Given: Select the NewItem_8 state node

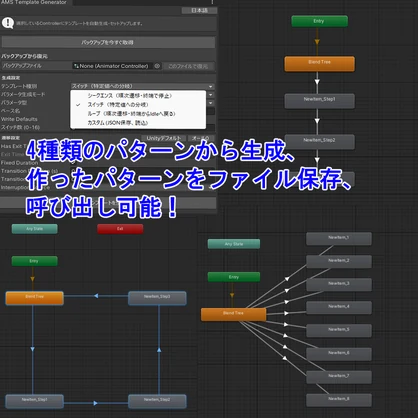Looking at the screenshot, I should pos(339,400).
